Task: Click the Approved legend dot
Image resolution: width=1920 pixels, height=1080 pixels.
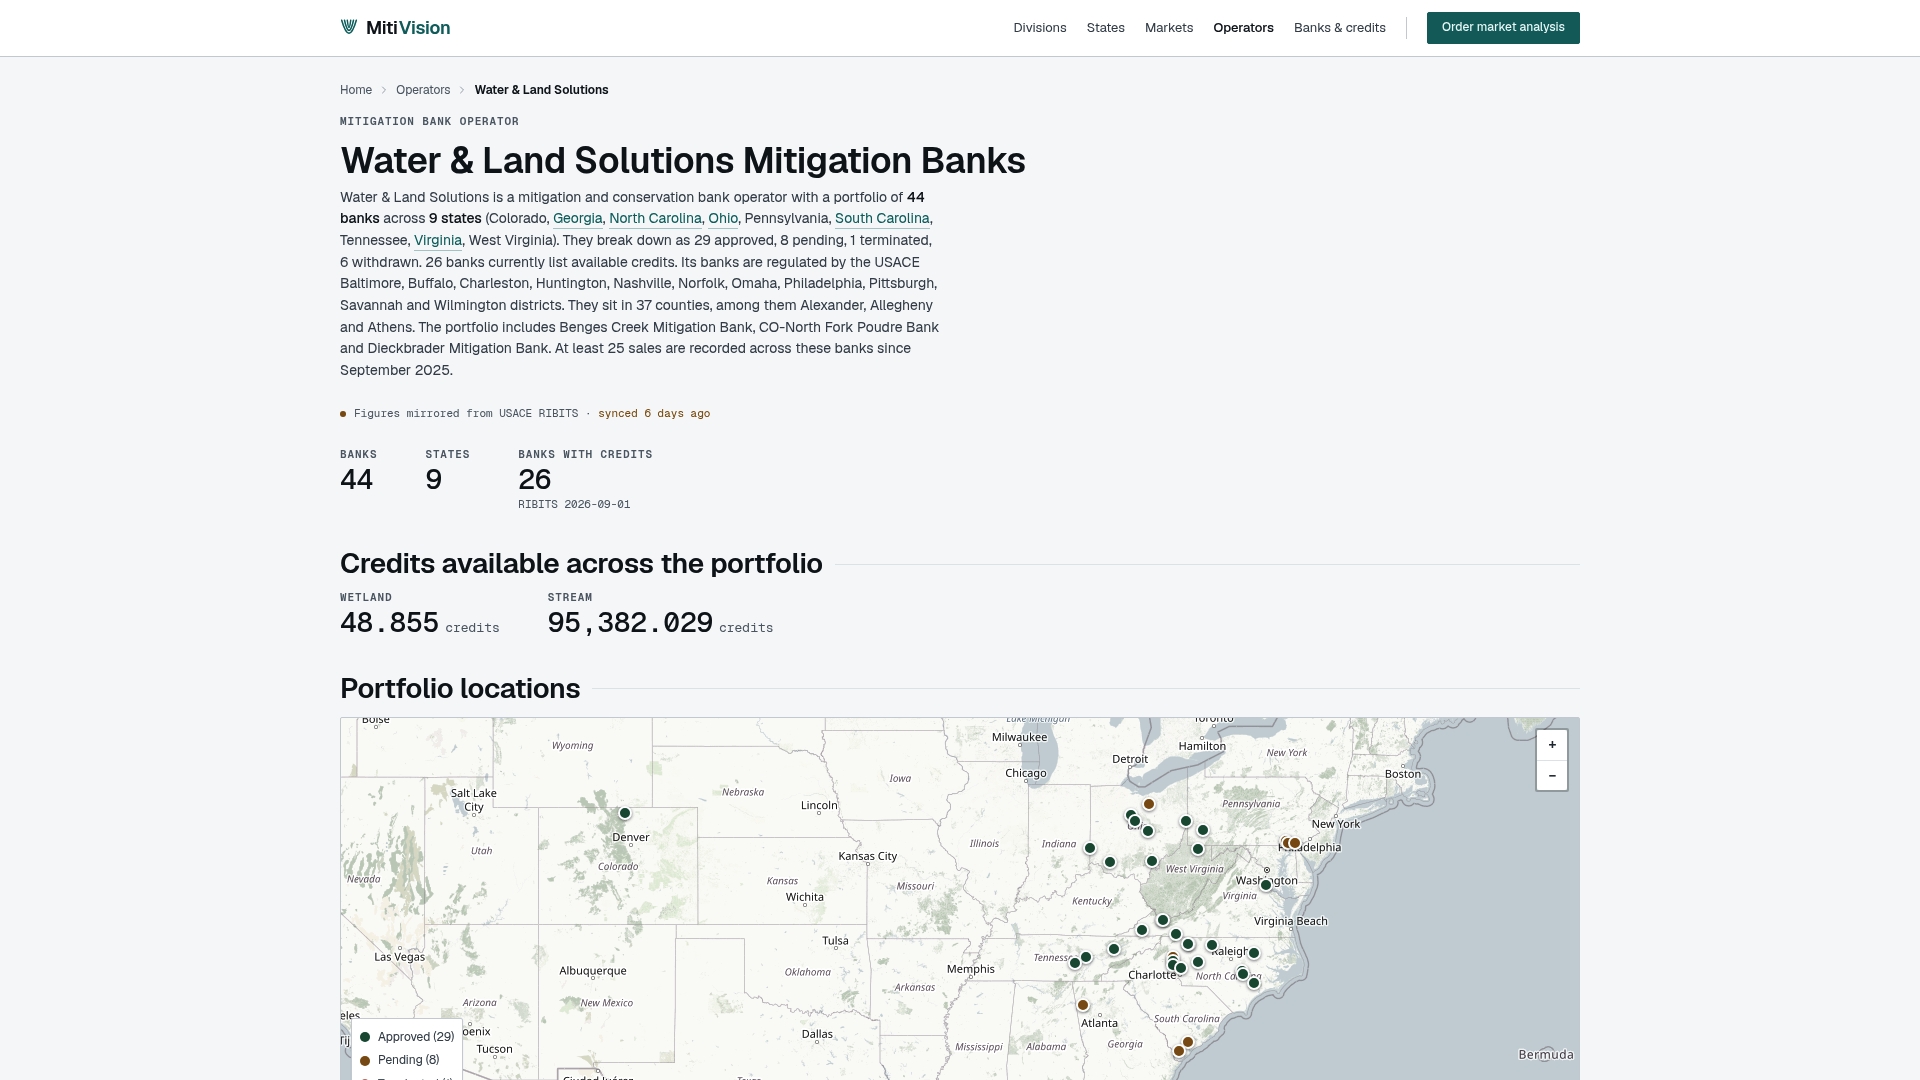Action: pyautogui.click(x=365, y=1037)
